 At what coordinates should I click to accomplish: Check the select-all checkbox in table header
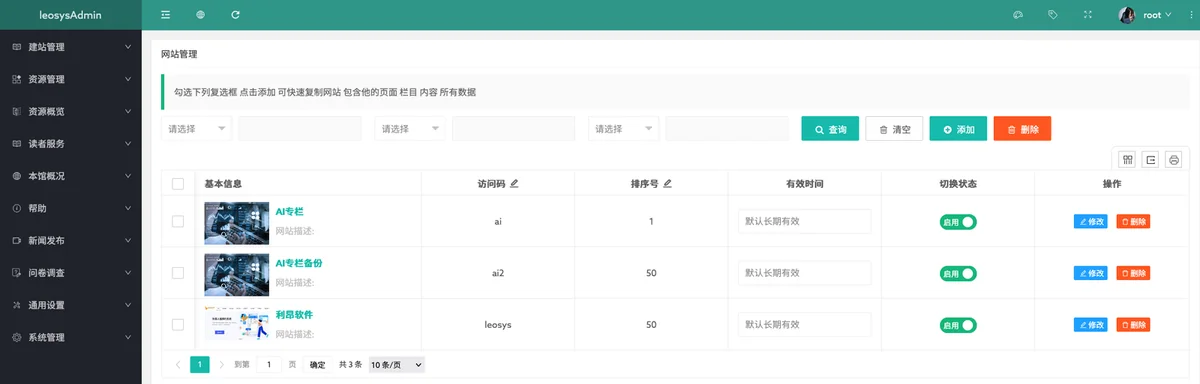(178, 184)
